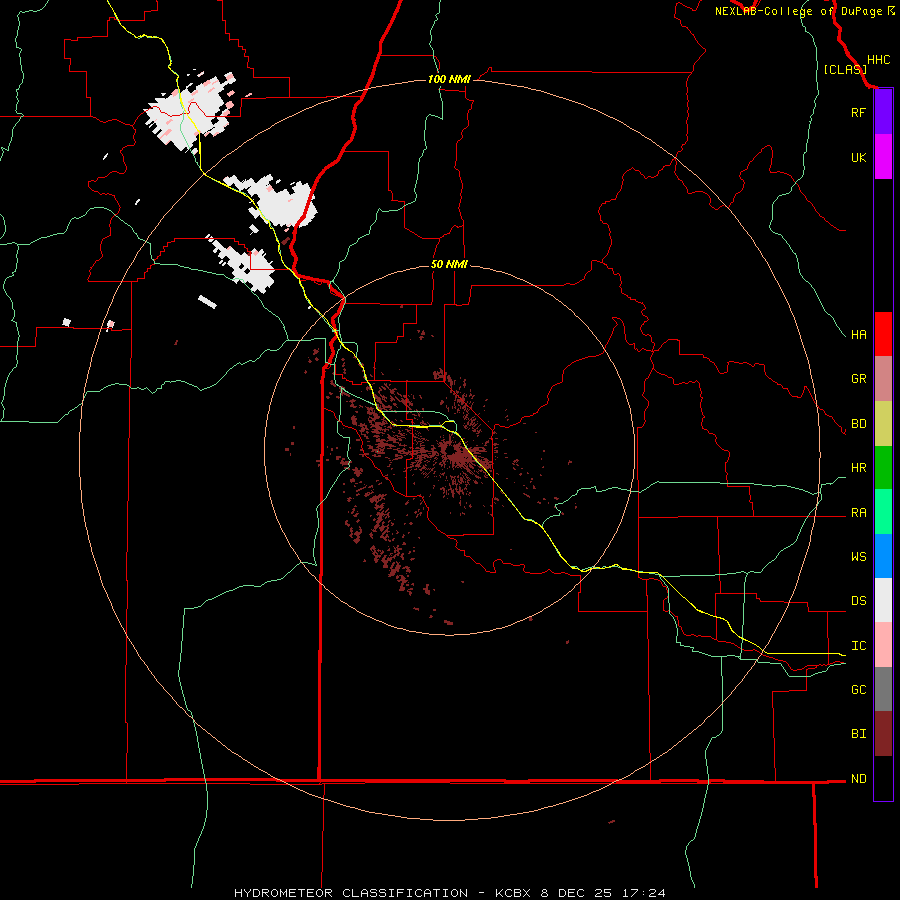Click the RA light green legend swatch

(883, 512)
